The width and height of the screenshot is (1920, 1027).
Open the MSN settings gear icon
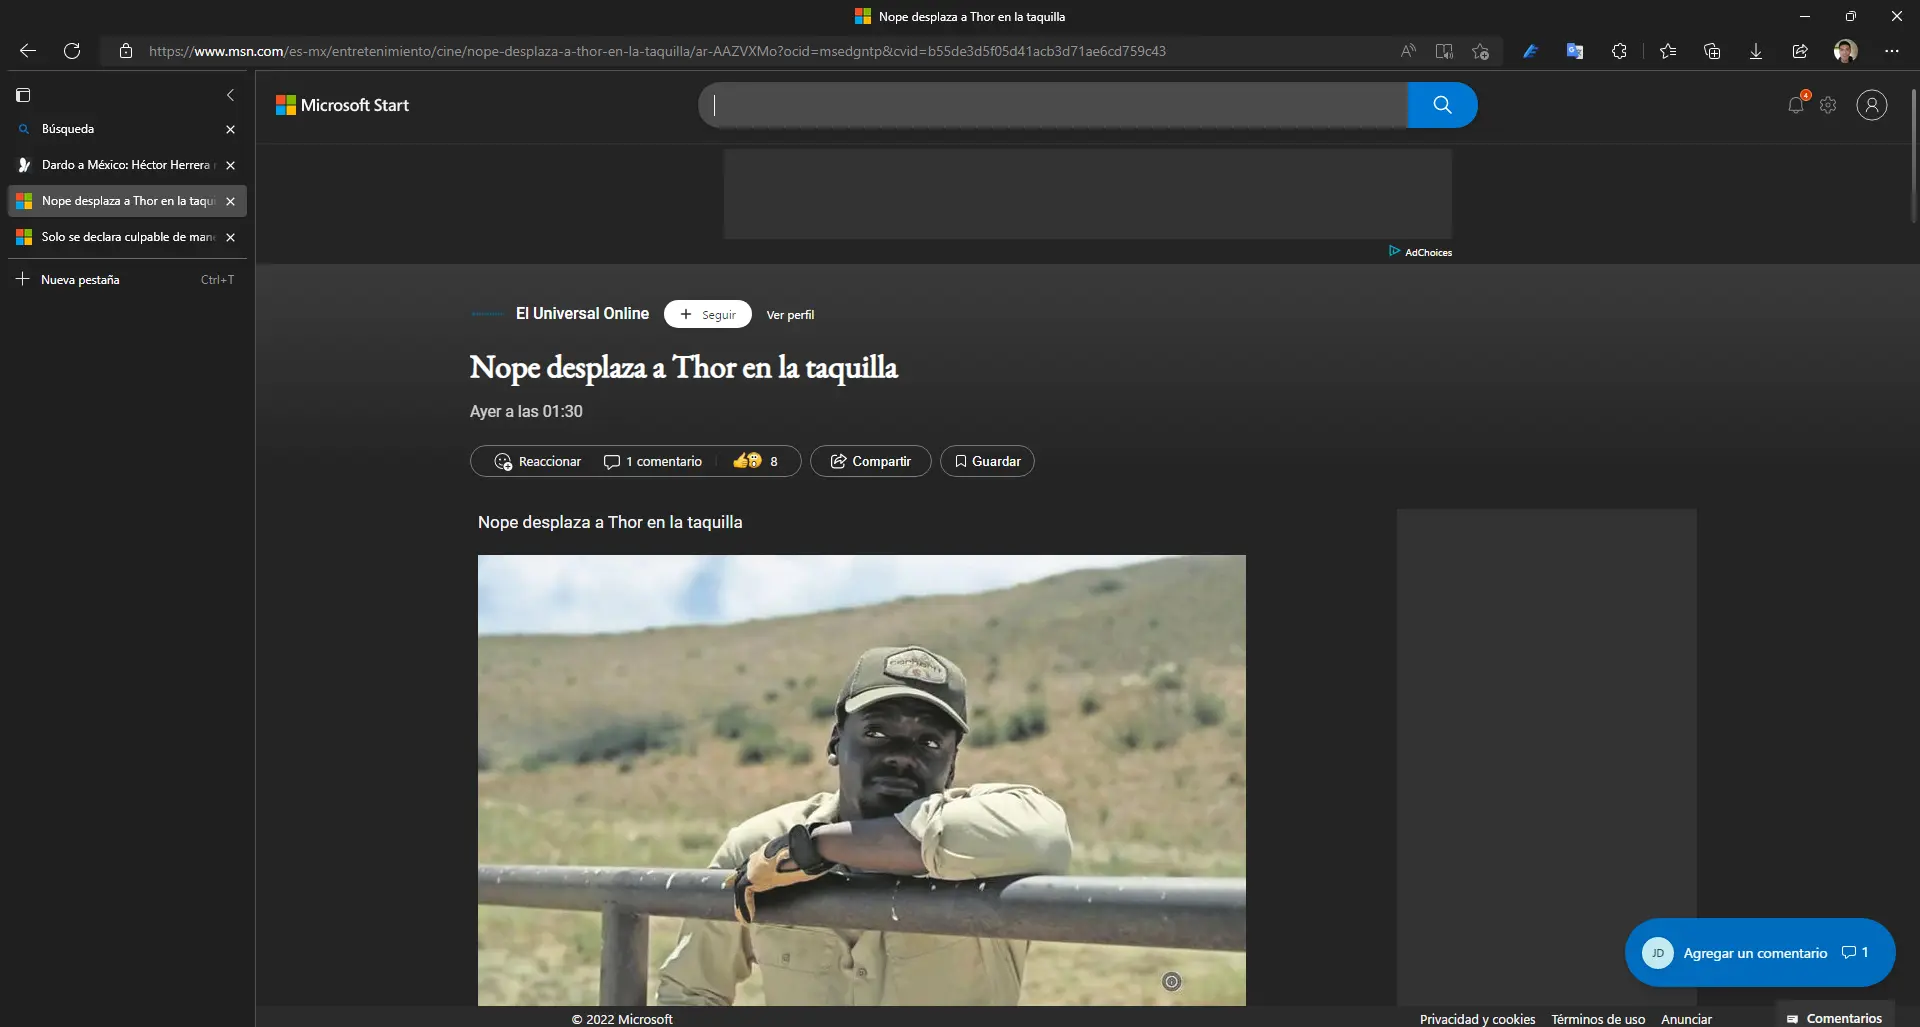(x=1828, y=105)
